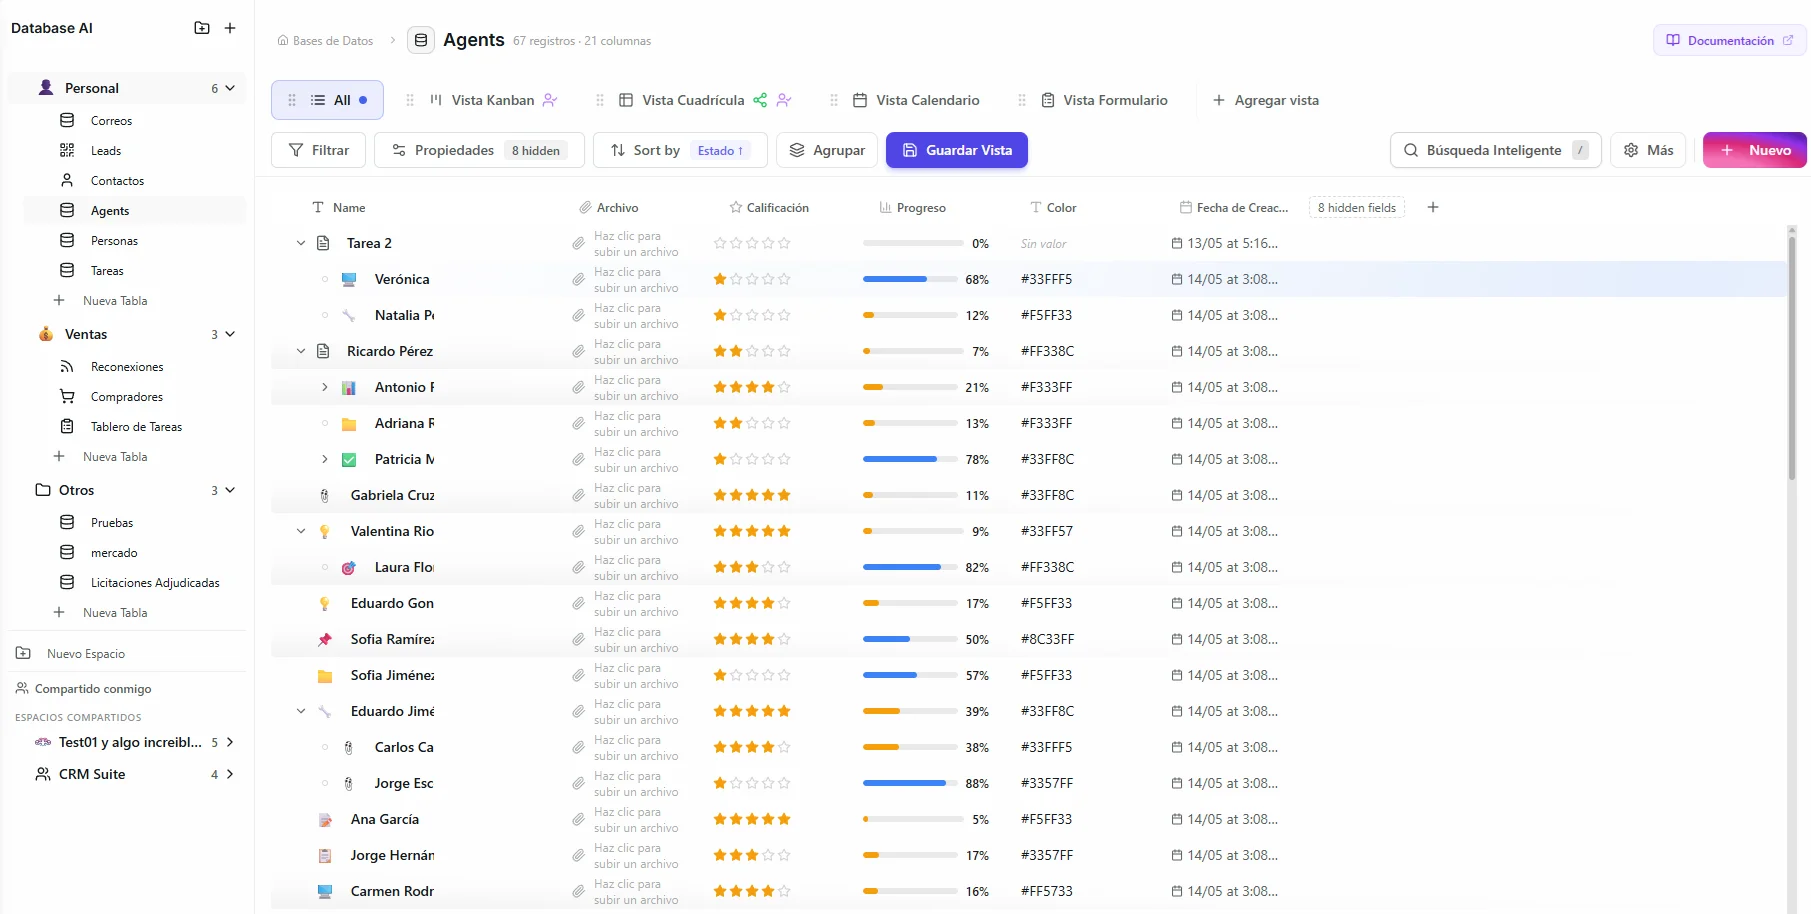The width and height of the screenshot is (1811, 914).
Task: Collapse the Otros space chevron
Action: coord(230,490)
